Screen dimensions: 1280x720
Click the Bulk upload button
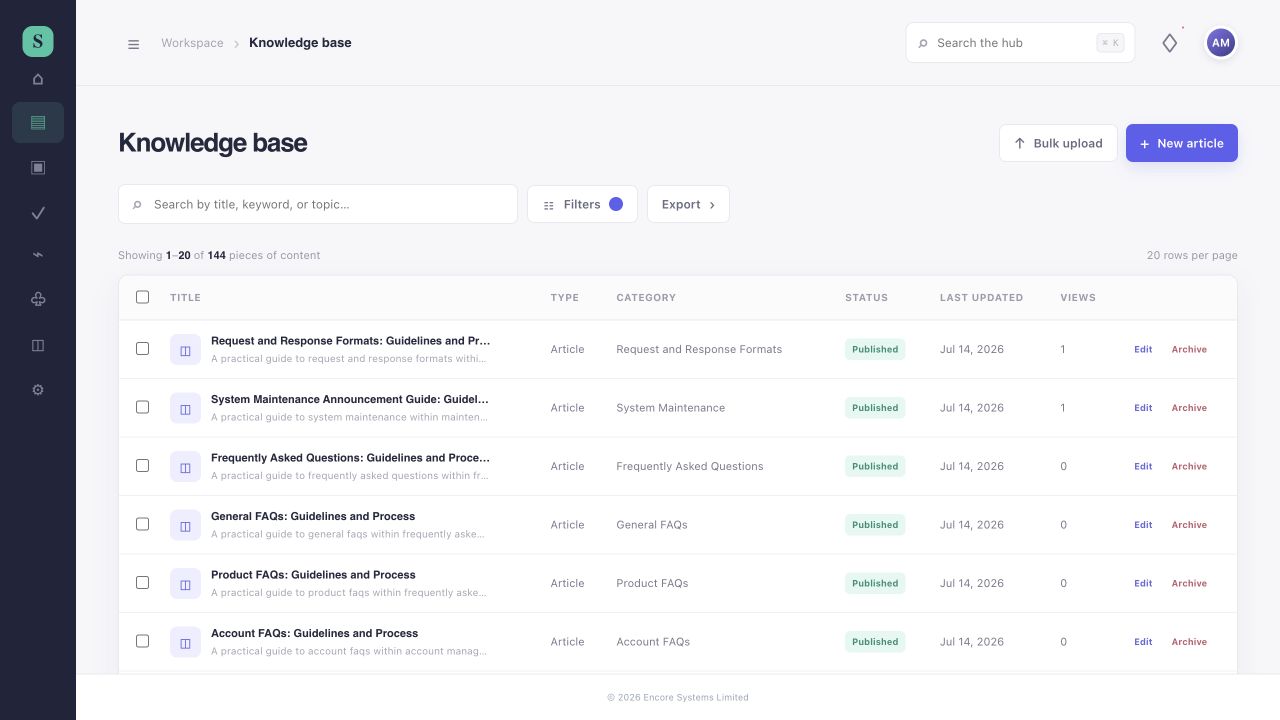pos(1058,143)
